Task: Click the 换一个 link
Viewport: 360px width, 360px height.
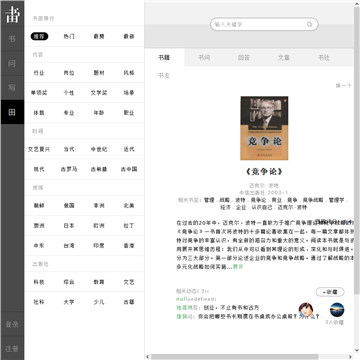Action: [x=343, y=86]
